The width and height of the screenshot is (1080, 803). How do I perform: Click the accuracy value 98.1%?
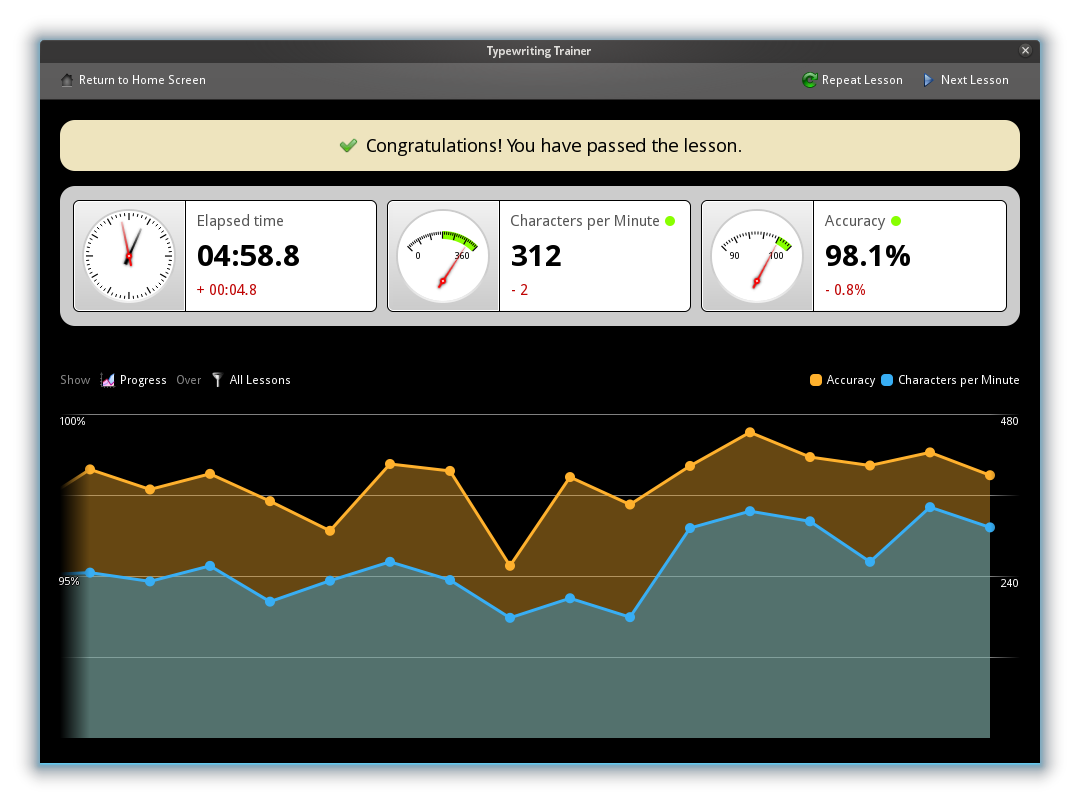pyautogui.click(x=867, y=256)
